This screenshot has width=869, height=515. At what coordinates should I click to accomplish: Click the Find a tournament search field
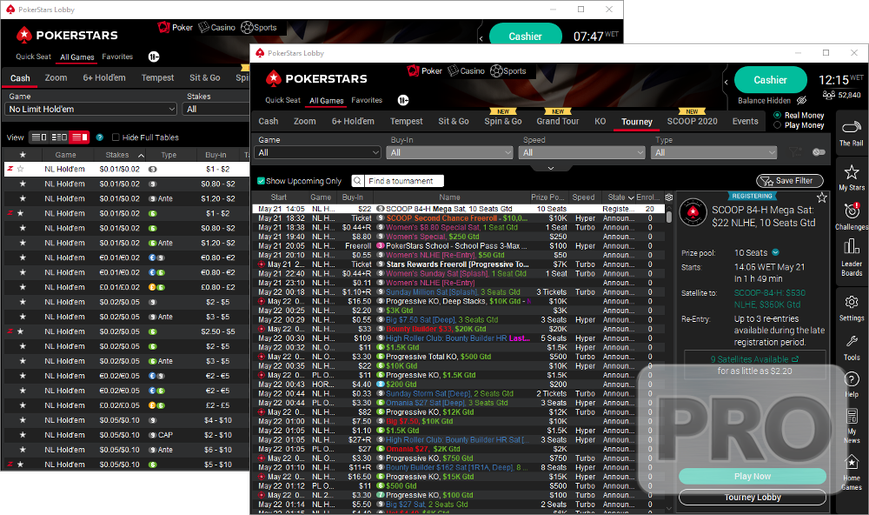pos(403,181)
